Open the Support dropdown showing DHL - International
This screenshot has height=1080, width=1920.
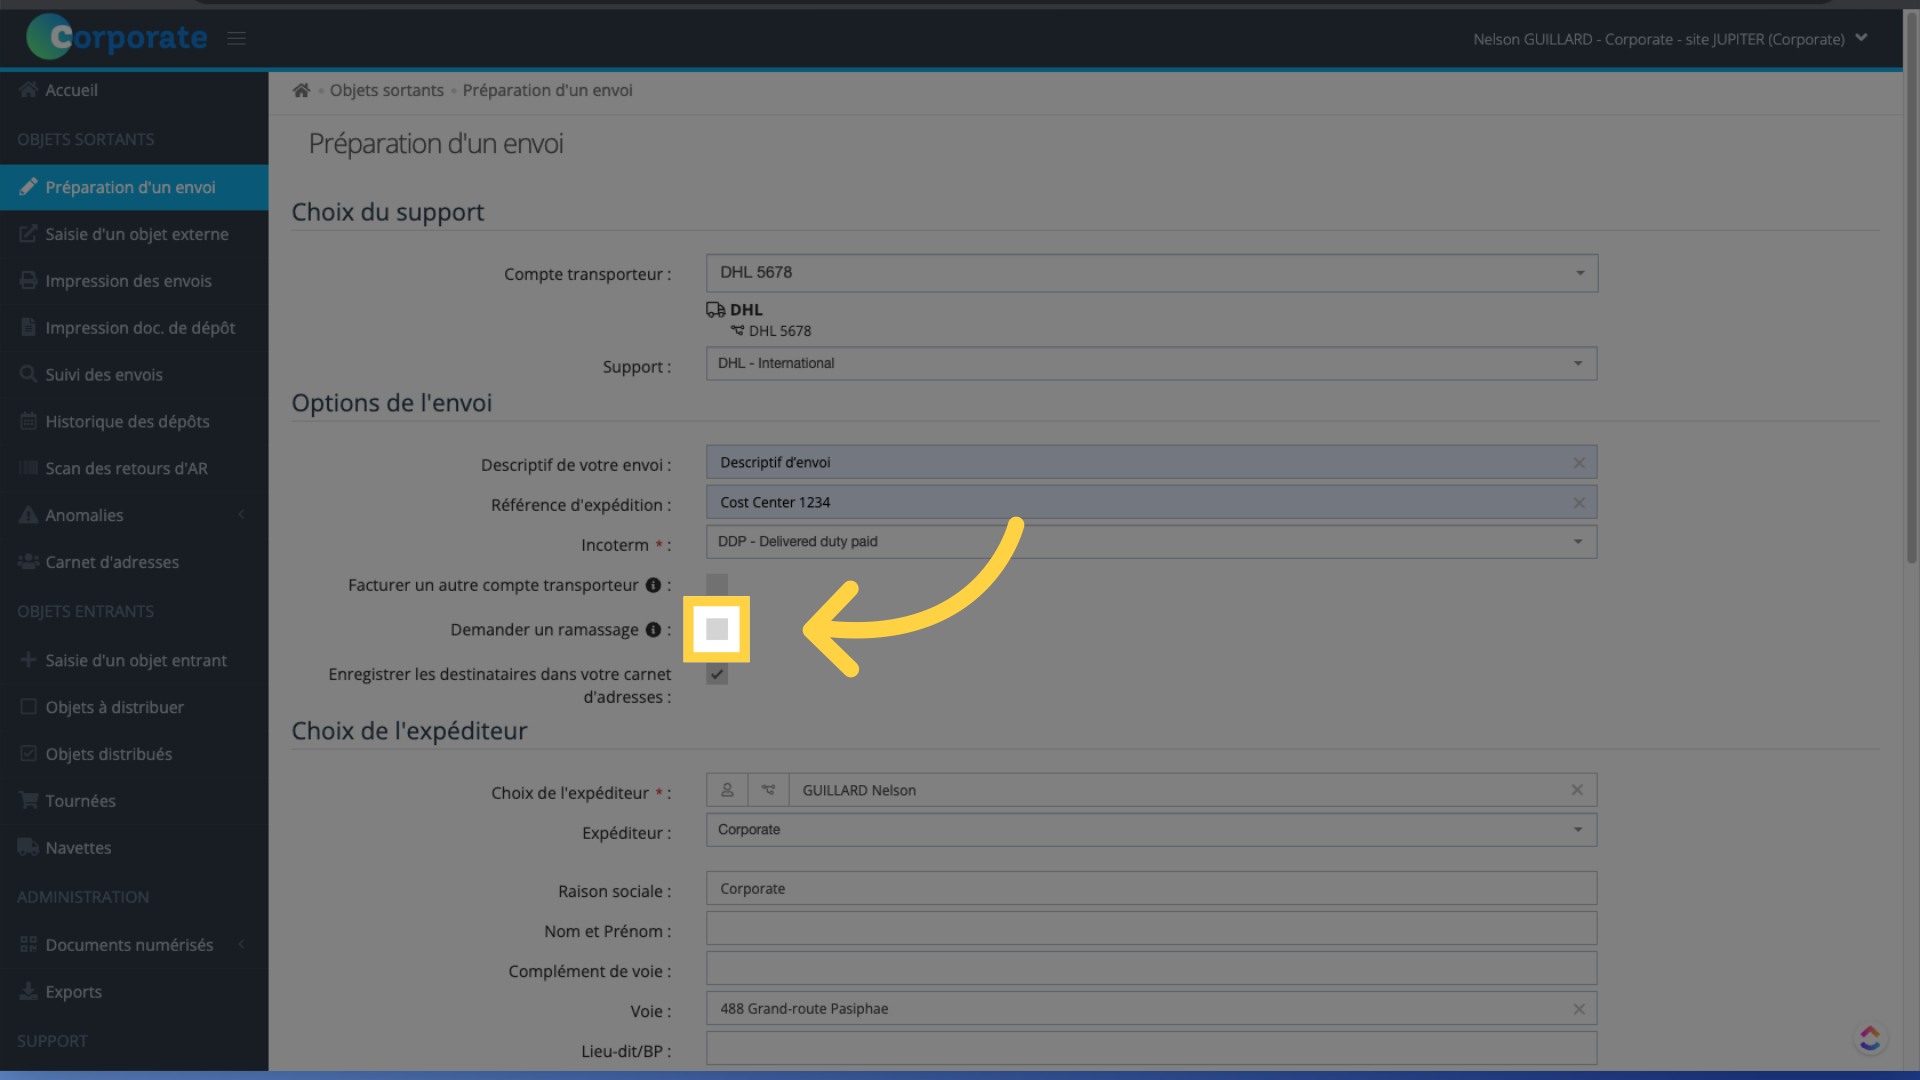tap(1151, 363)
